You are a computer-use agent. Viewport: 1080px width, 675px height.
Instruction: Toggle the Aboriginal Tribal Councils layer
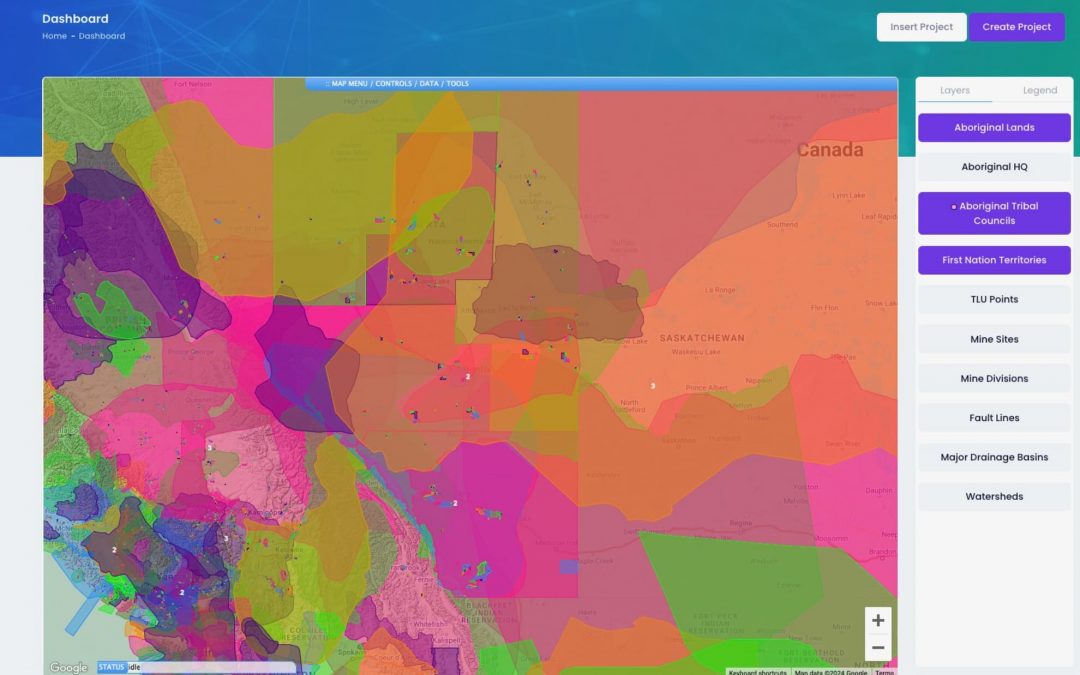coord(994,212)
